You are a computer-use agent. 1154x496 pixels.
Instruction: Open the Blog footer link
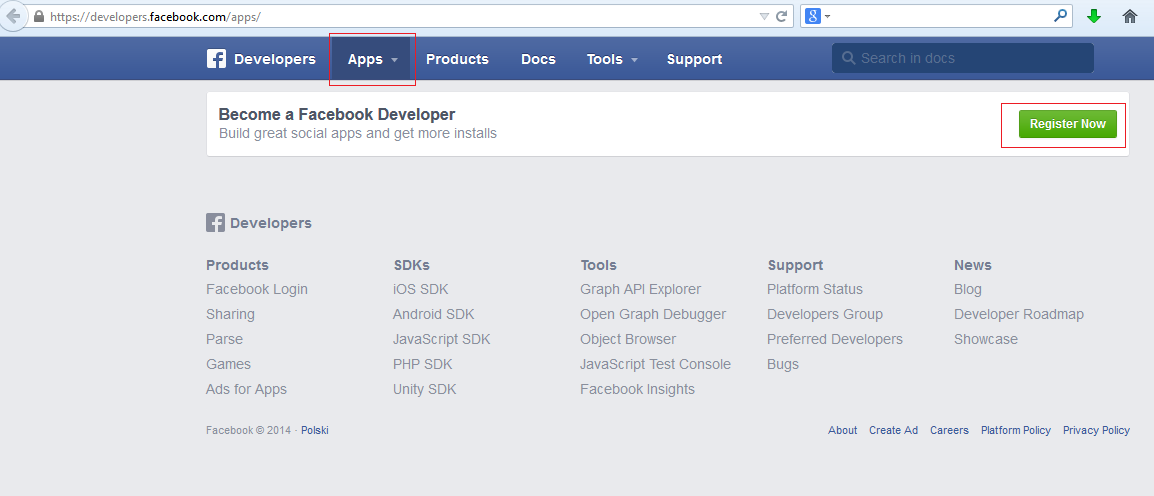[x=968, y=289]
